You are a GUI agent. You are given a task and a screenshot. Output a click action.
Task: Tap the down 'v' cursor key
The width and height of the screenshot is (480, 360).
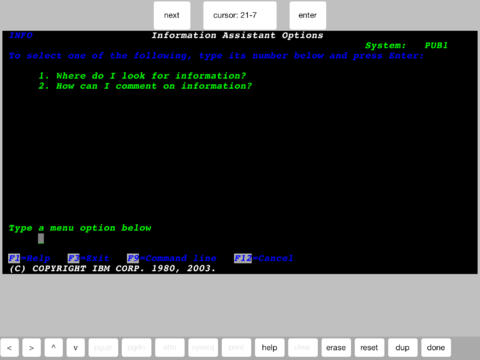click(x=76, y=348)
